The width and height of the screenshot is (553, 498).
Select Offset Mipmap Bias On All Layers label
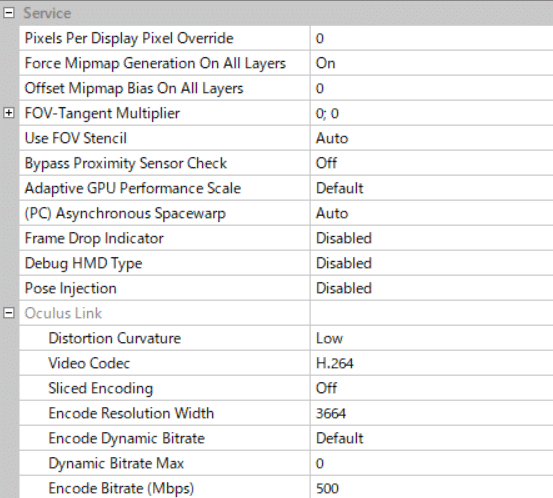(x=134, y=89)
